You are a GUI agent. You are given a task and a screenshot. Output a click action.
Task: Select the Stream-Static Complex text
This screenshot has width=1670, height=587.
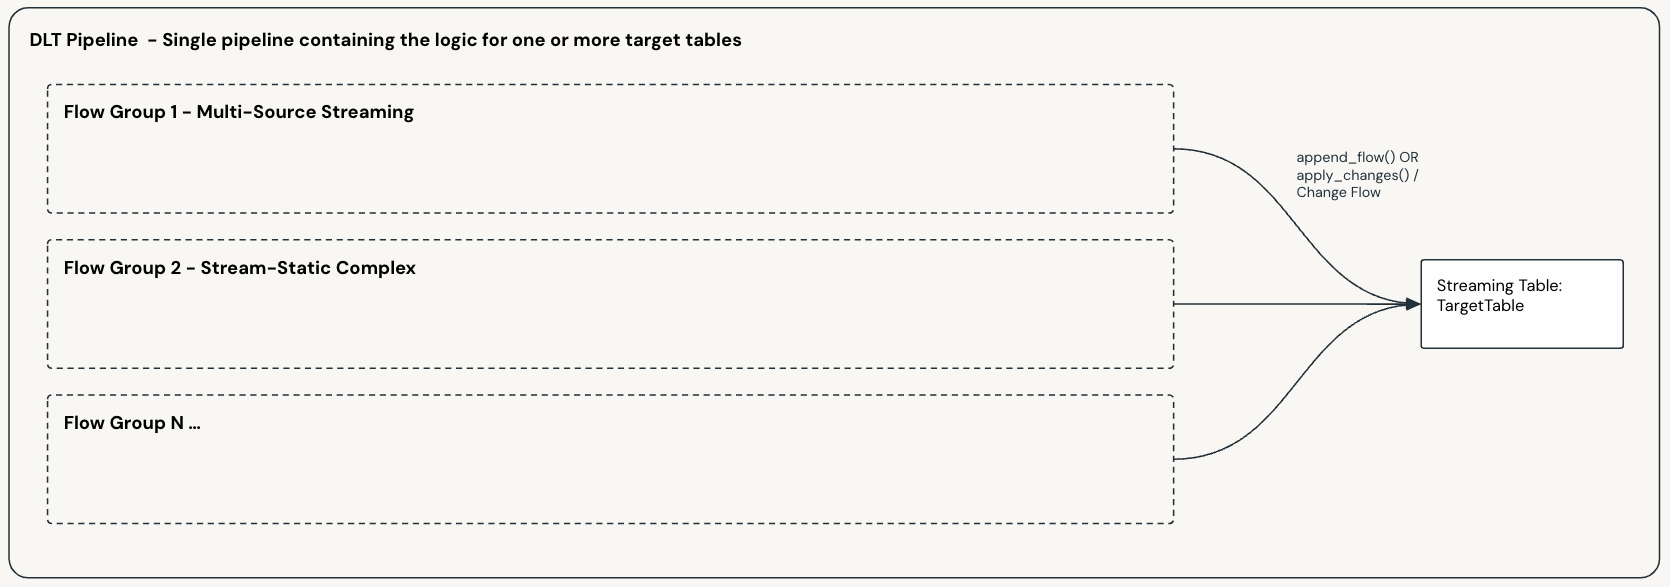308,268
